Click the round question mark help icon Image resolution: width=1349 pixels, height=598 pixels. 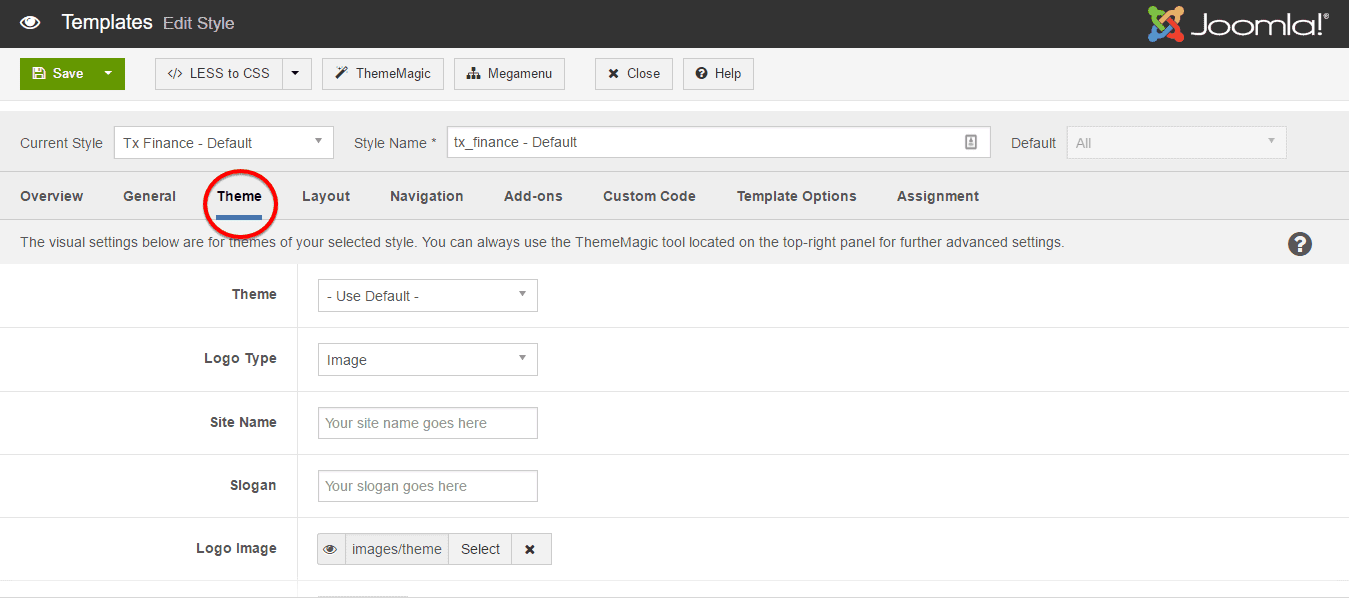pyautogui.click(x=1299, y=244)
